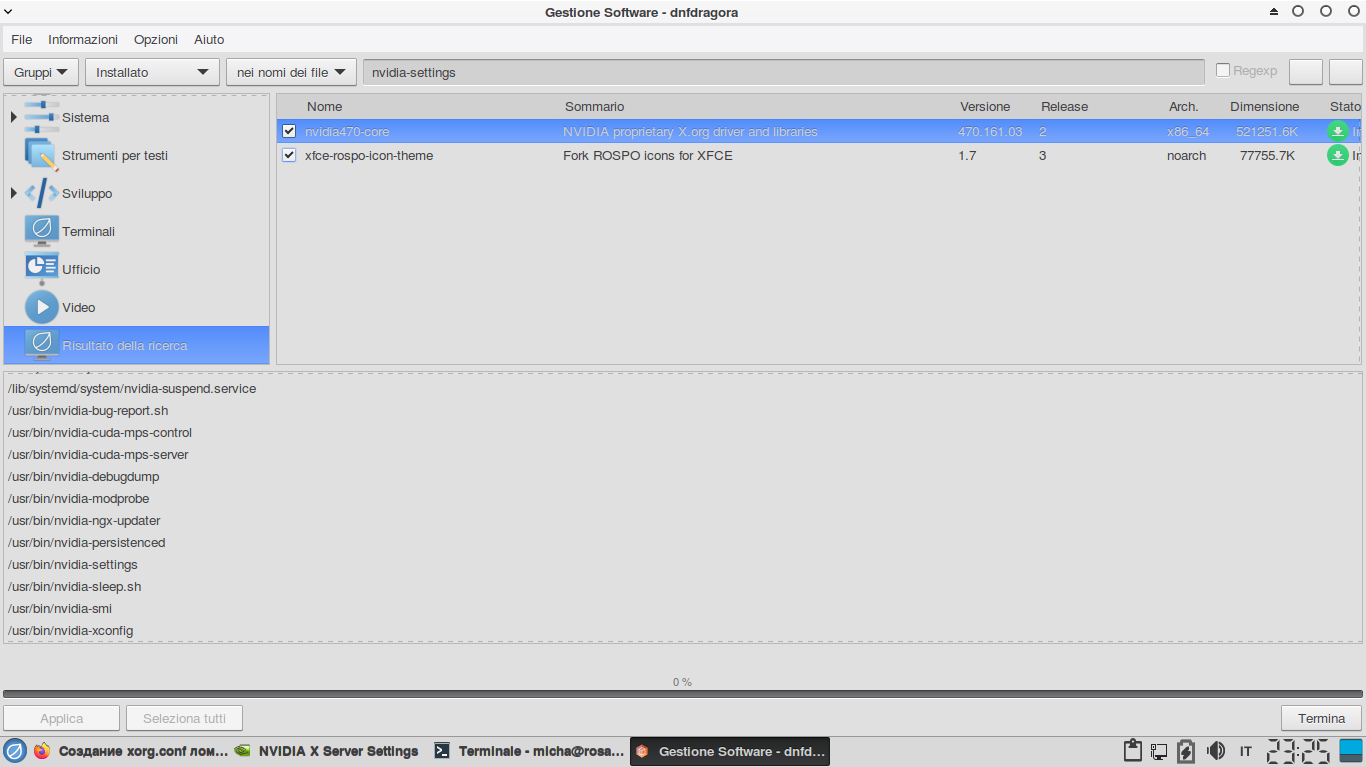This screenshot has width=1366, height=767.
Task: Click the NVIDIA X Server Settings taskbar icon
Action: (242, 751)
